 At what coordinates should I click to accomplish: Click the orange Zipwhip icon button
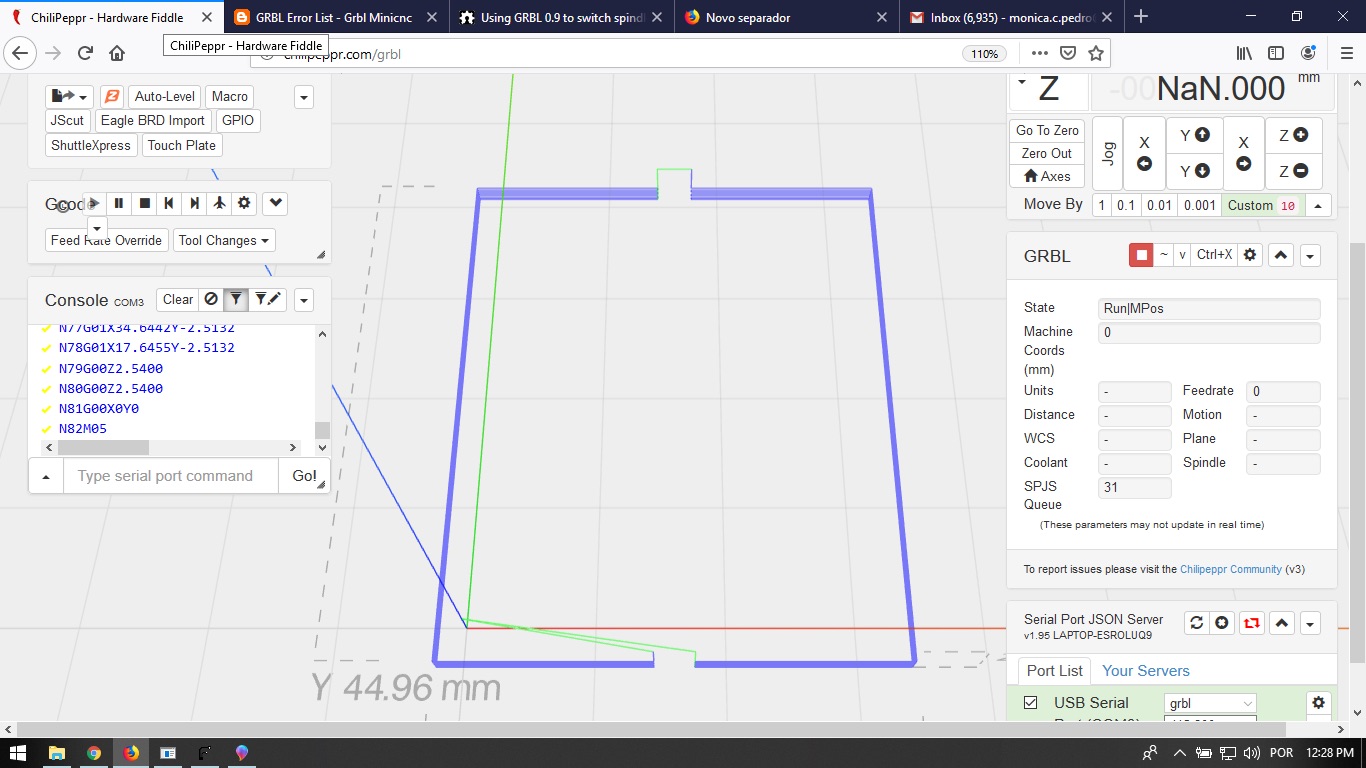click(112, 96)
